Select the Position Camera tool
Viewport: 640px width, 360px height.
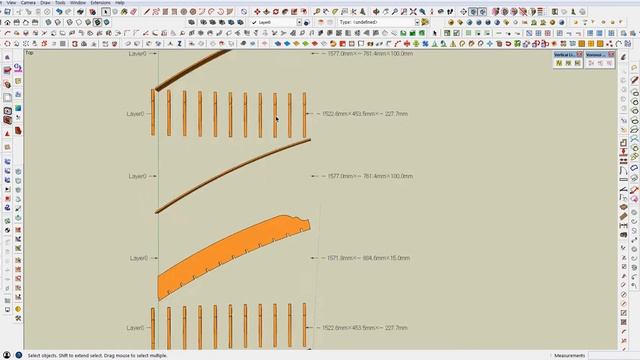(x=432, y=12)
